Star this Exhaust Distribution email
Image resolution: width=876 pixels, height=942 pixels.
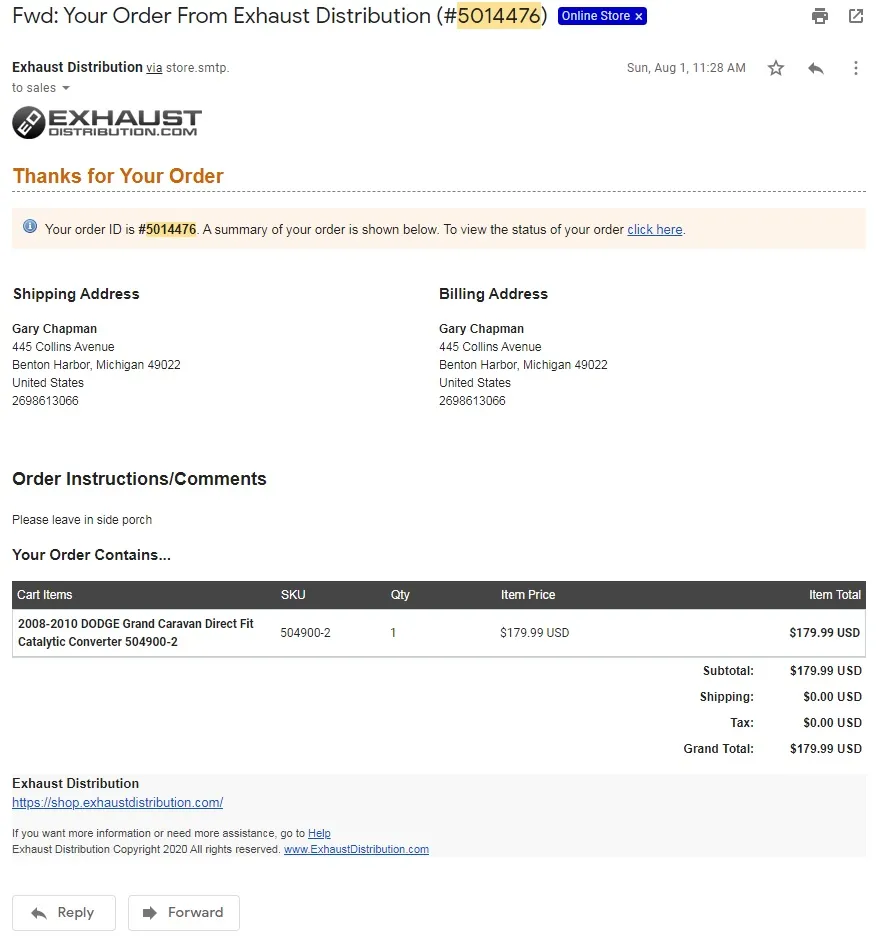click(x=776, y=68)
